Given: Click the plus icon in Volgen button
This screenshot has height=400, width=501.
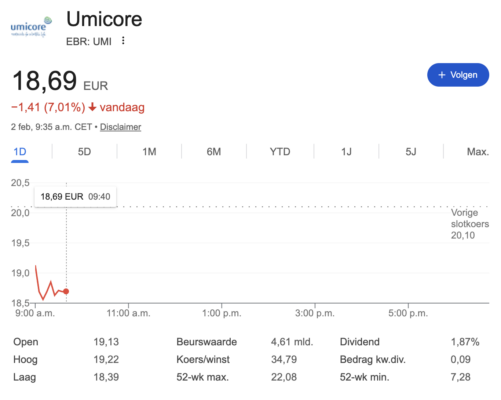Looking at the screenshot, I should [x=442, y=75].
